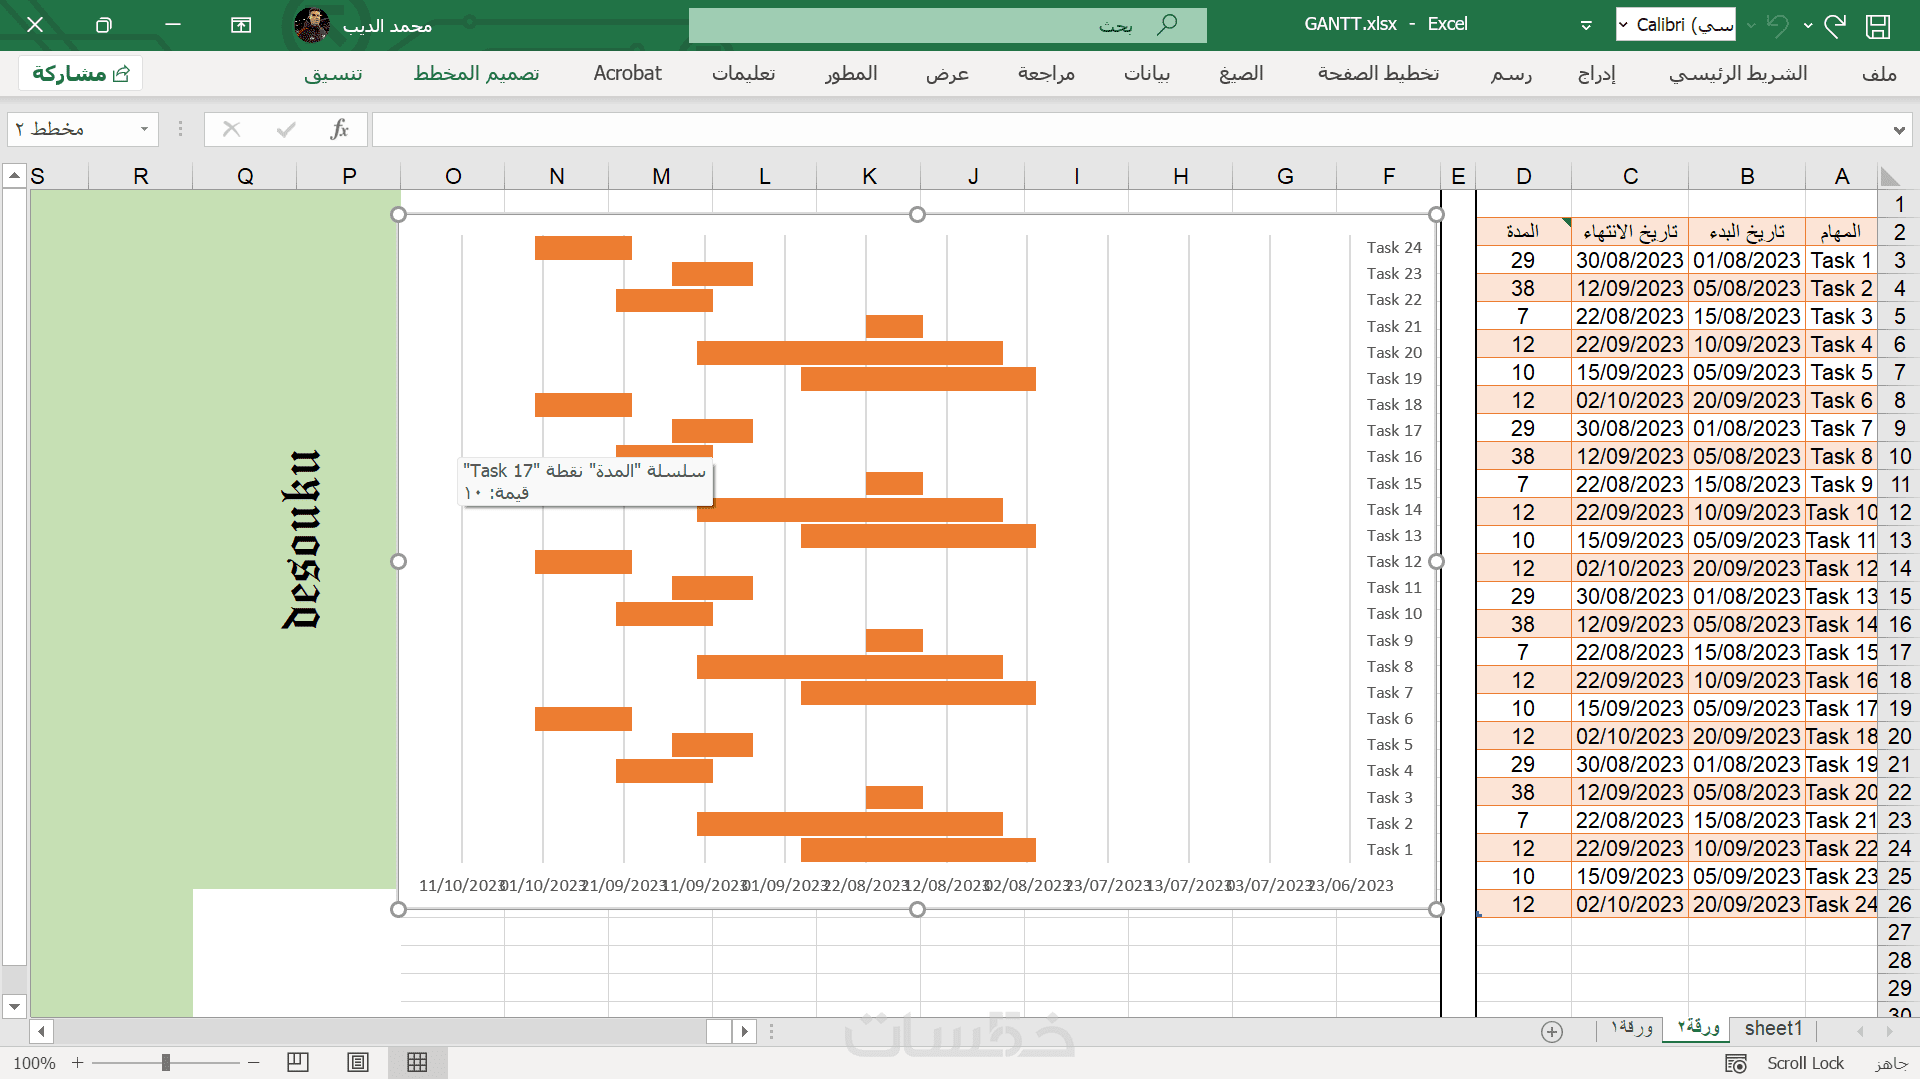The width and height of the screenshot is (1920, 1080).
Task: Click the Select All corner triangle
Action: point(1889,177)
